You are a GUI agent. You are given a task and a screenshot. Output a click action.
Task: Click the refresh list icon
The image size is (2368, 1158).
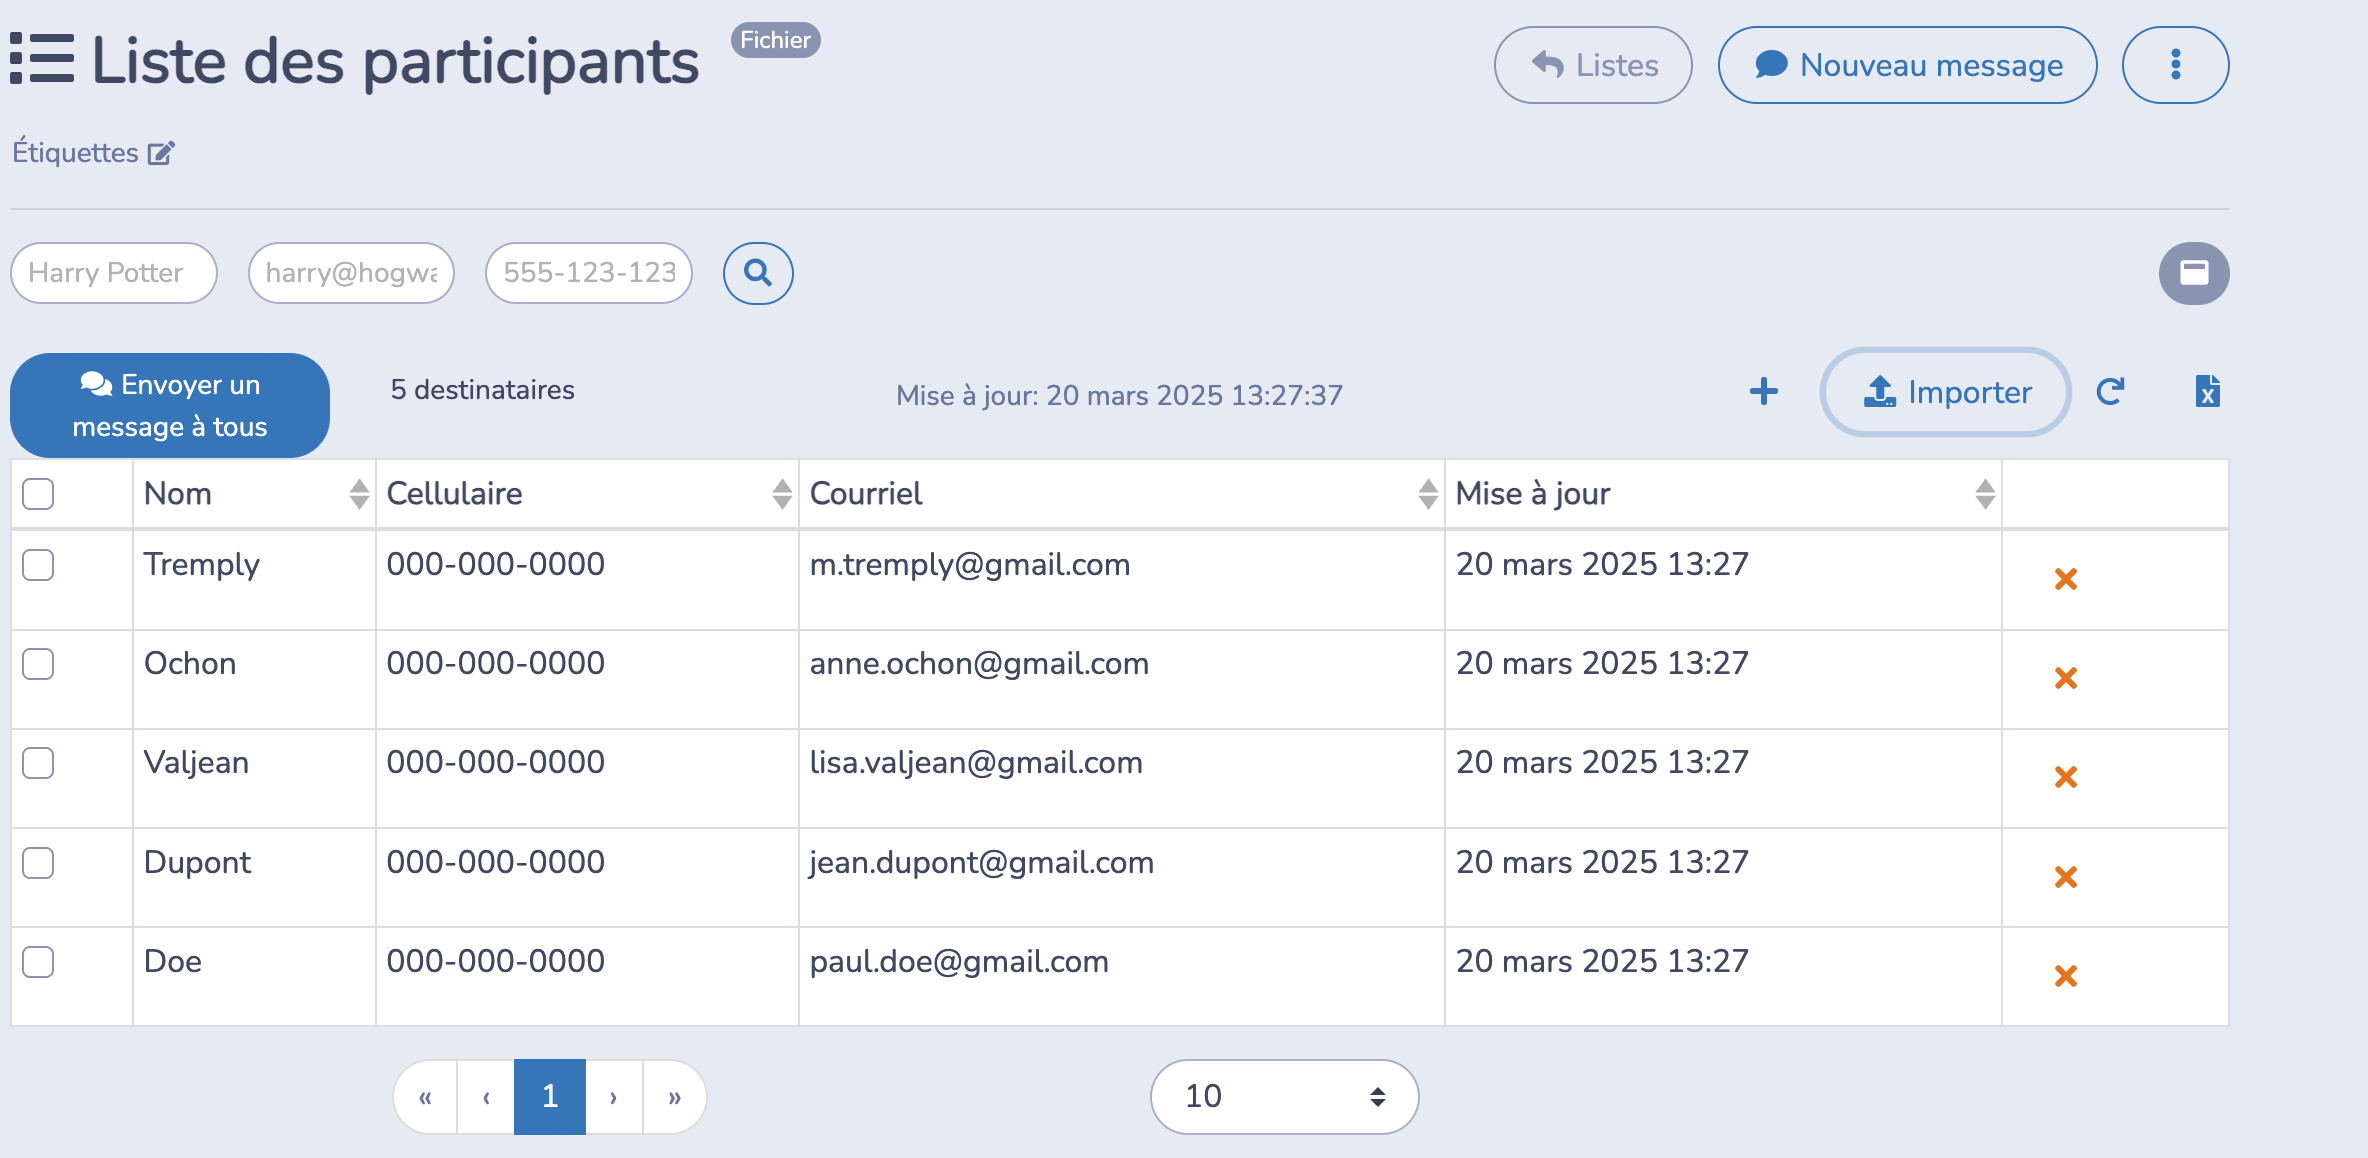[x=2110, y=392]
